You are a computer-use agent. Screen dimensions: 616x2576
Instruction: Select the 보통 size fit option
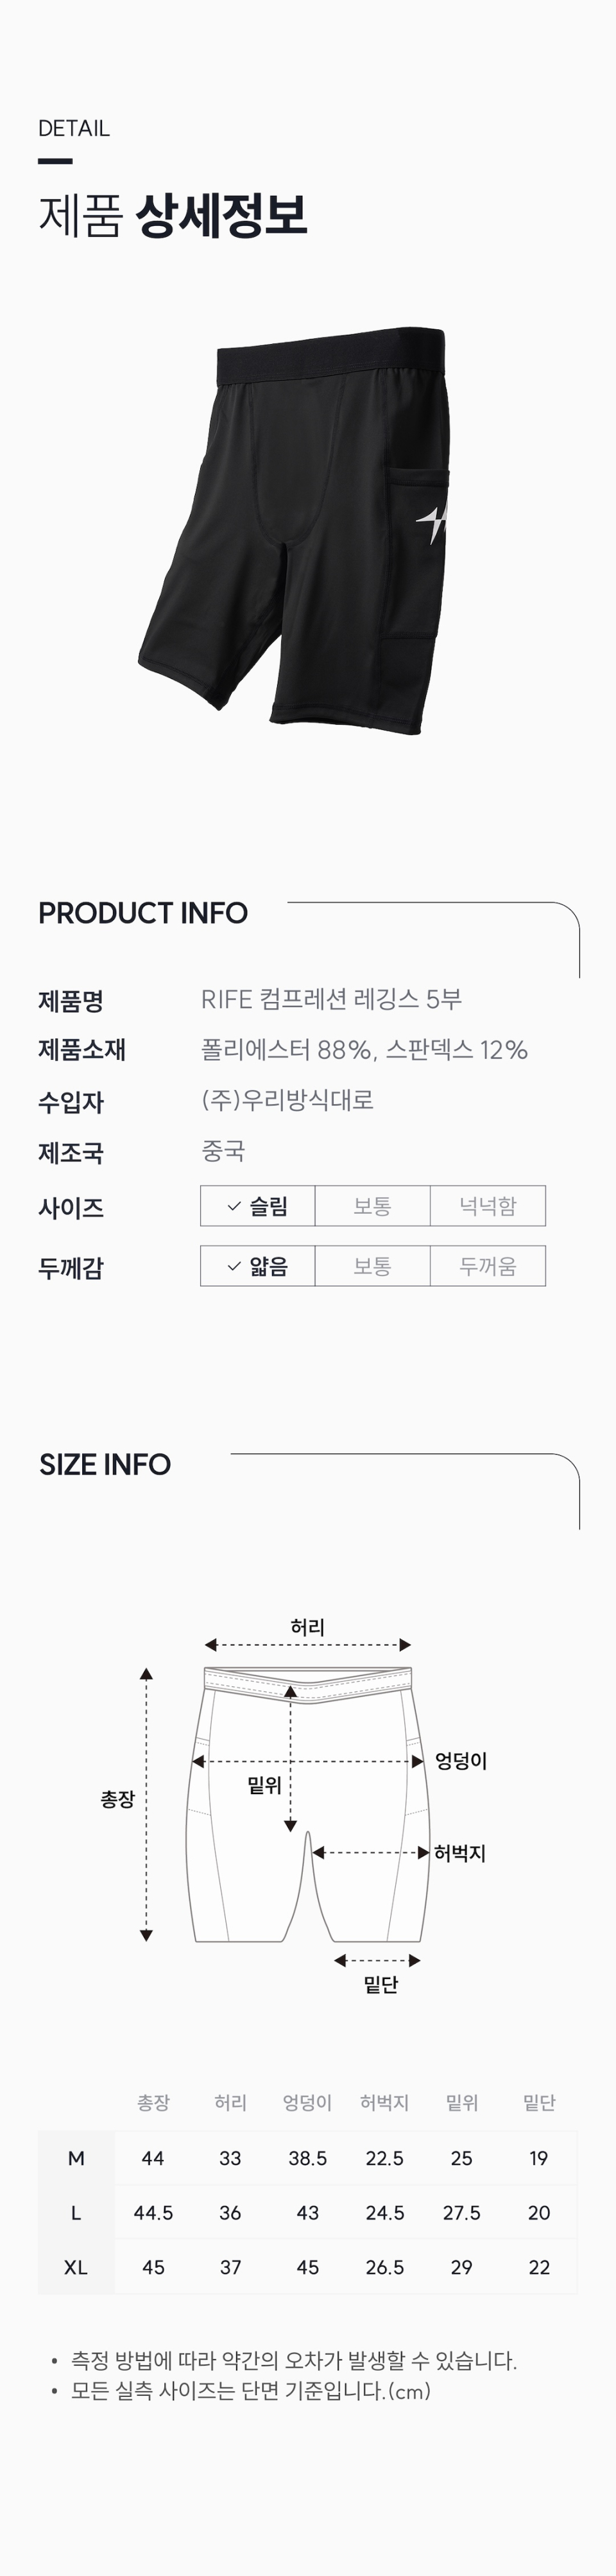(x=372, y=1206)
